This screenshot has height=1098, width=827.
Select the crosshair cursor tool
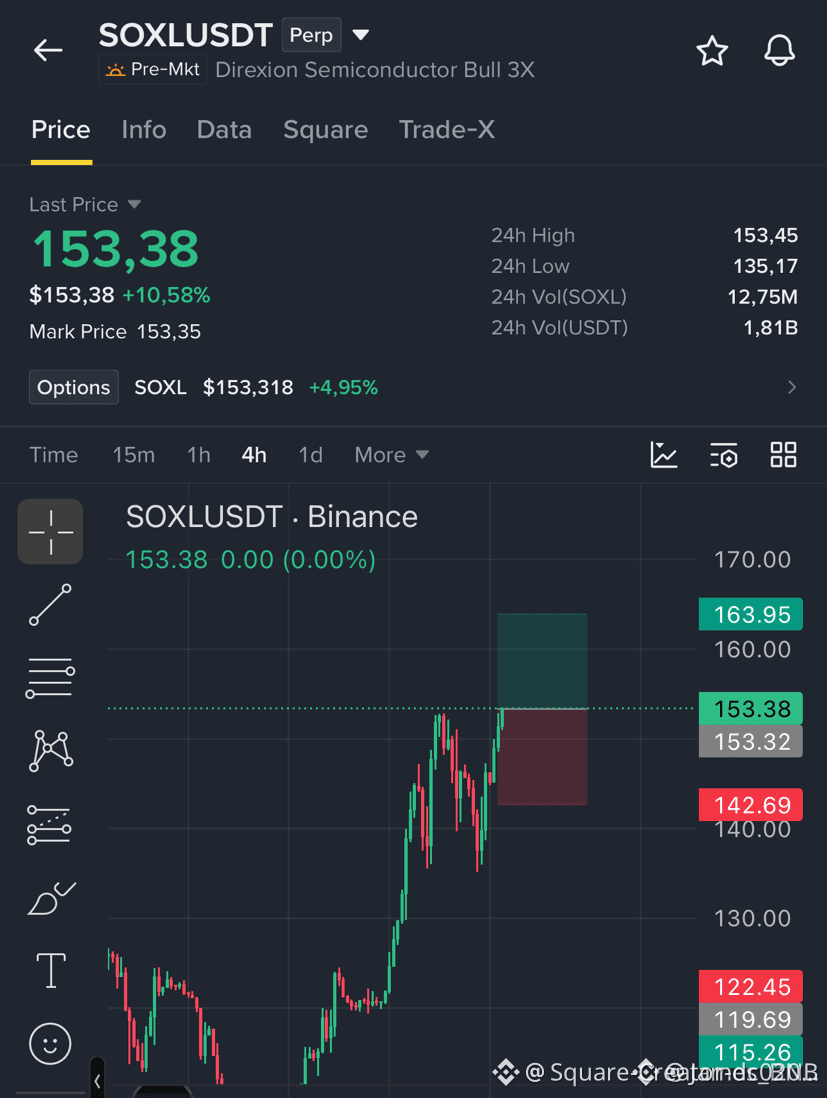click(50, 532)
